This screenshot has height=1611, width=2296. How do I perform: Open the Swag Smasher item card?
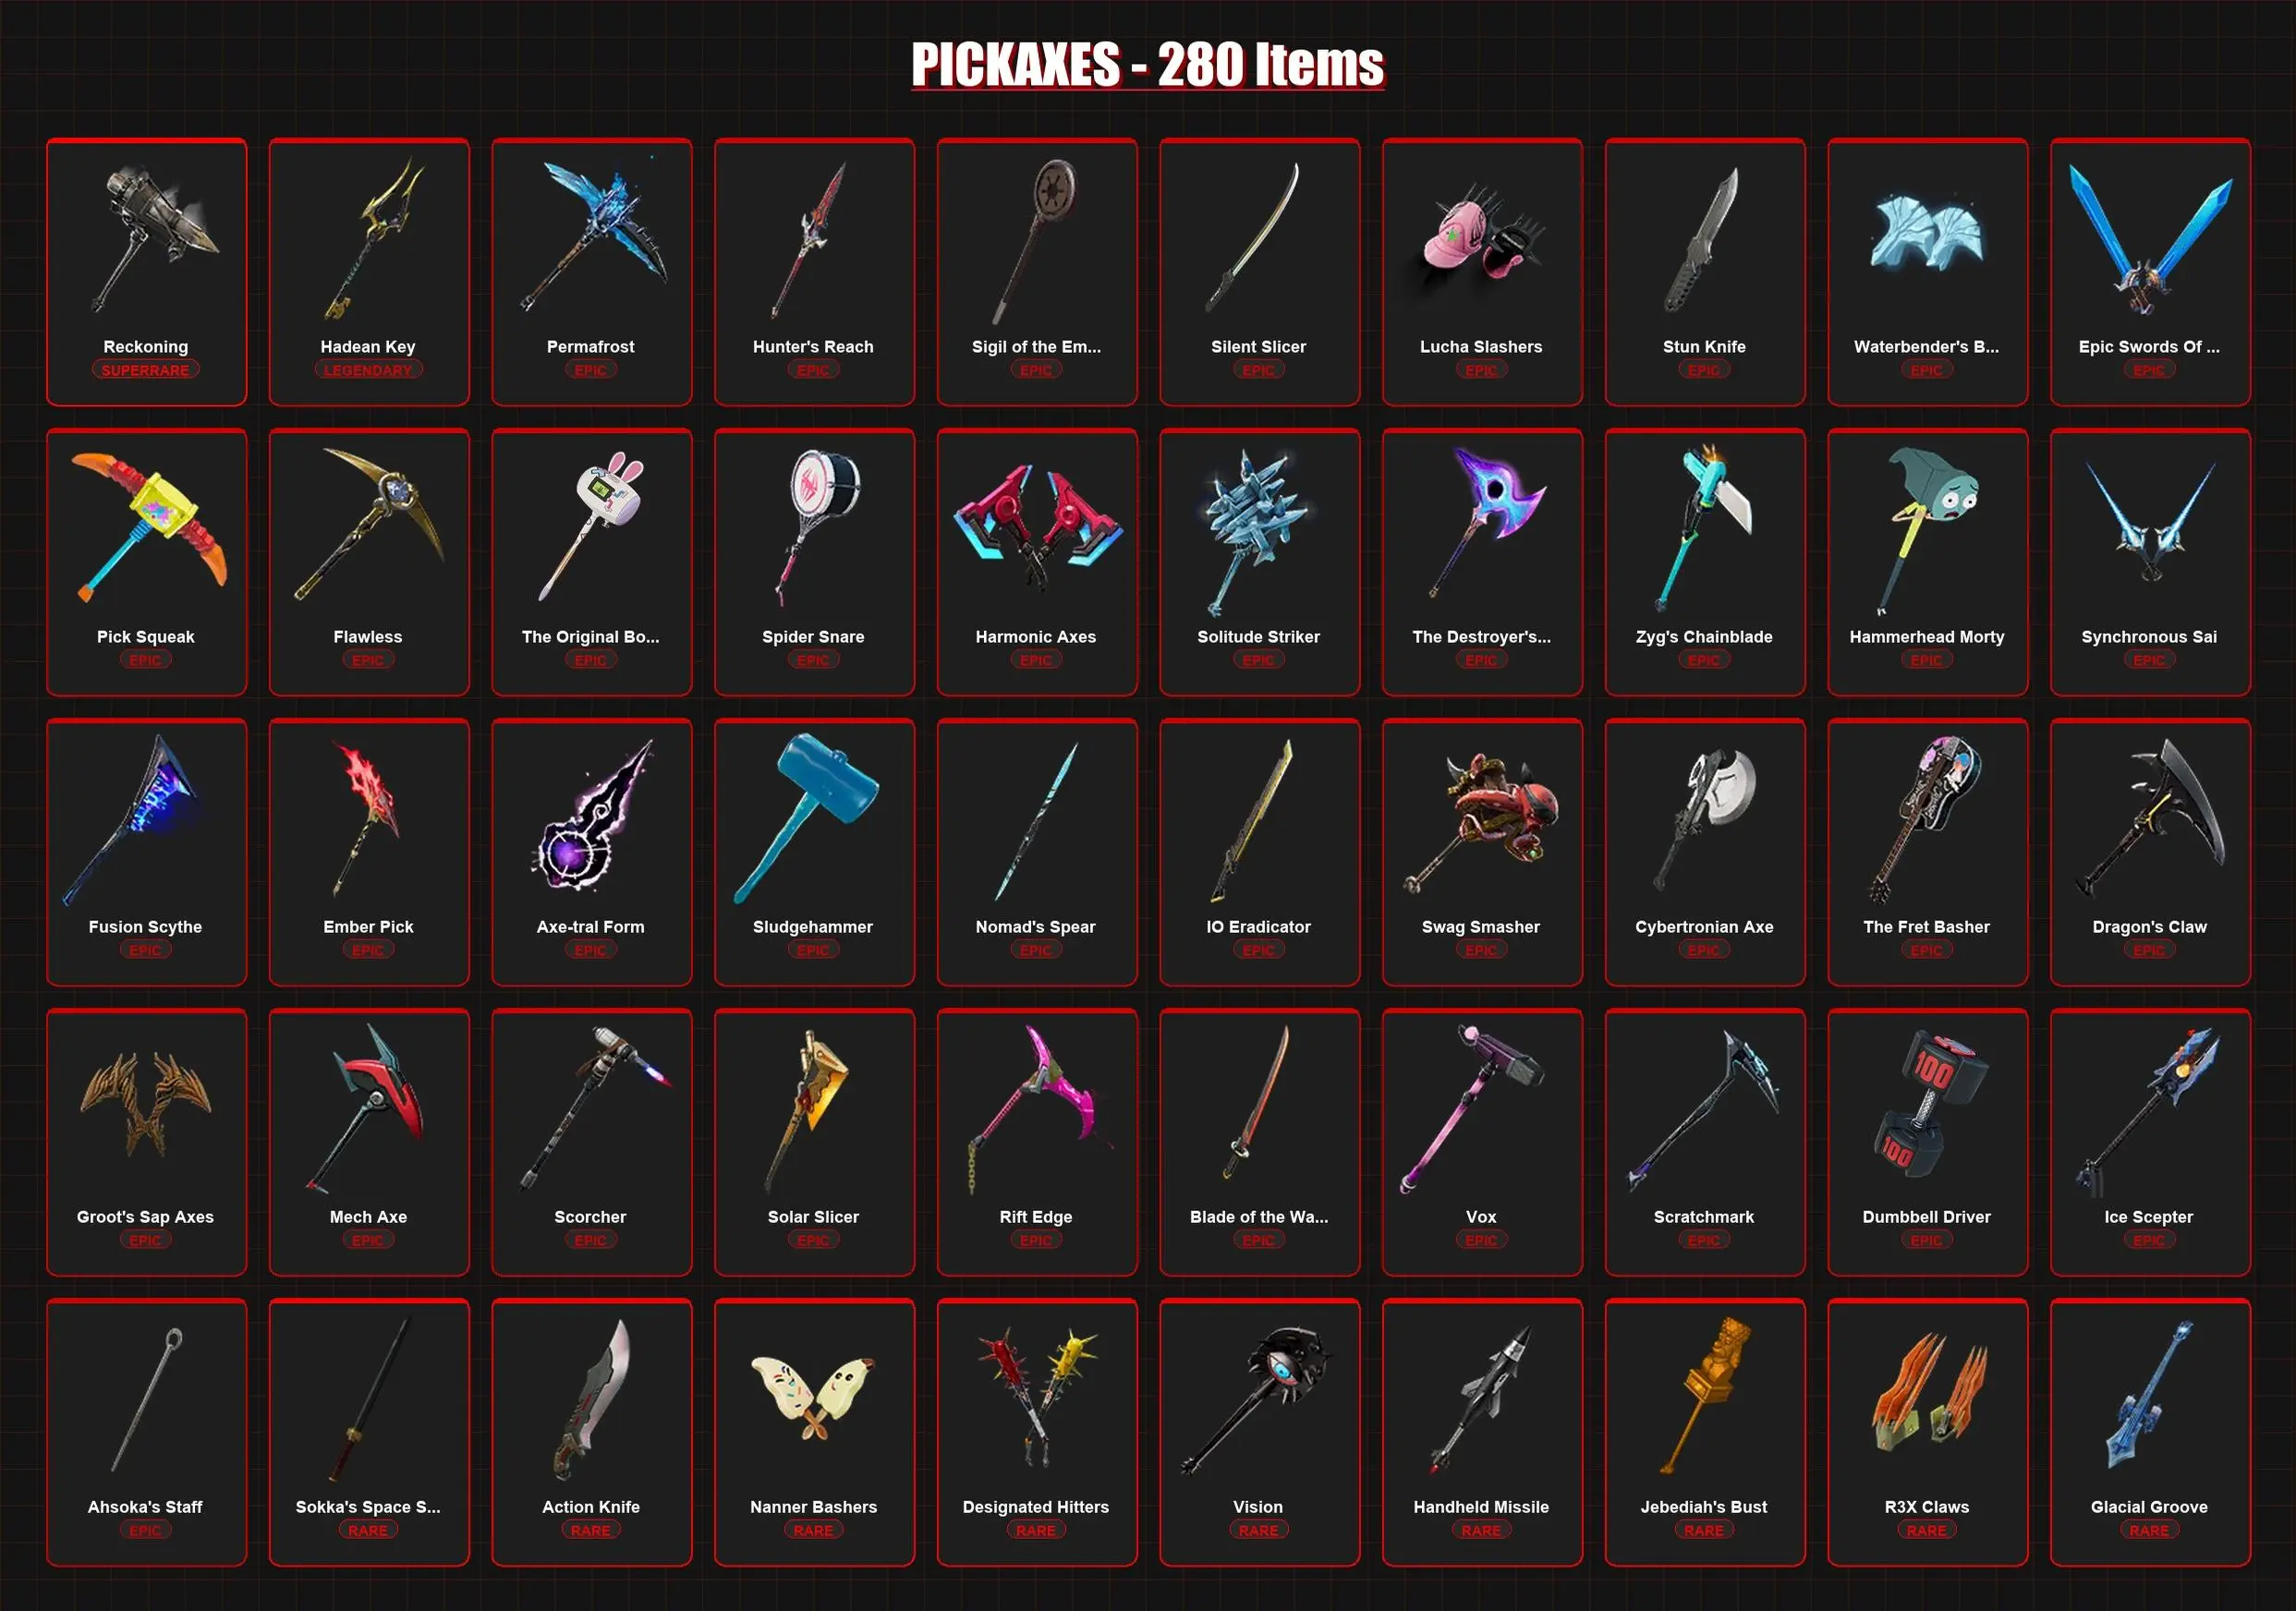point(1482,852)
